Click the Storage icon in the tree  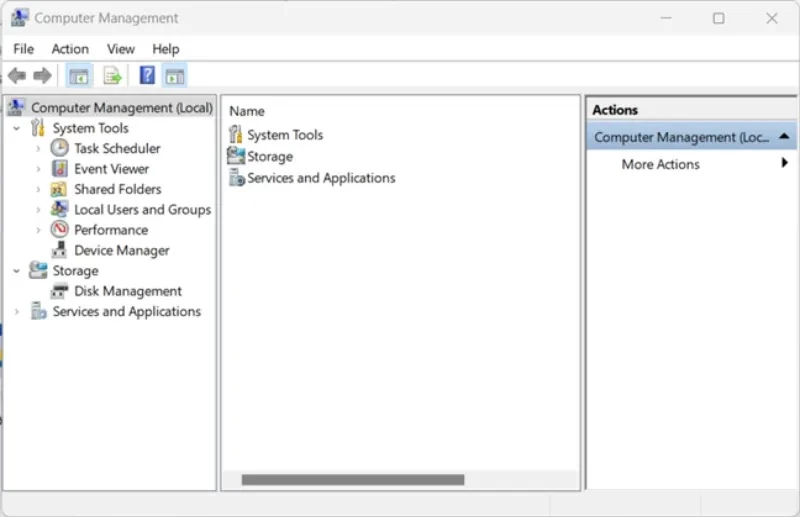[x=38, y=270]
